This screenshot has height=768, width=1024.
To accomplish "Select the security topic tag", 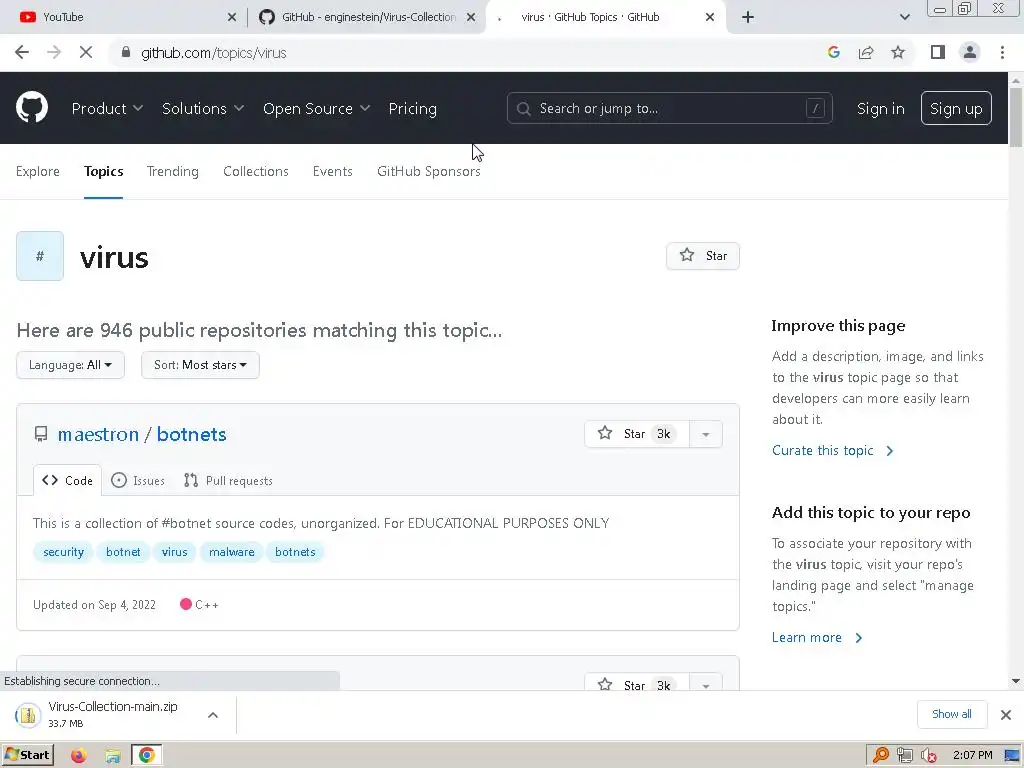I will coord(63,552).
